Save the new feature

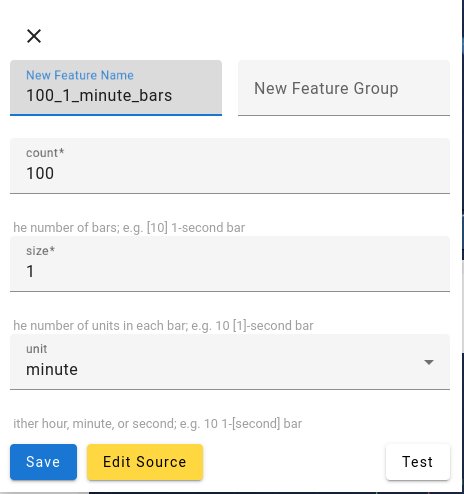click(x=43, y=462)
